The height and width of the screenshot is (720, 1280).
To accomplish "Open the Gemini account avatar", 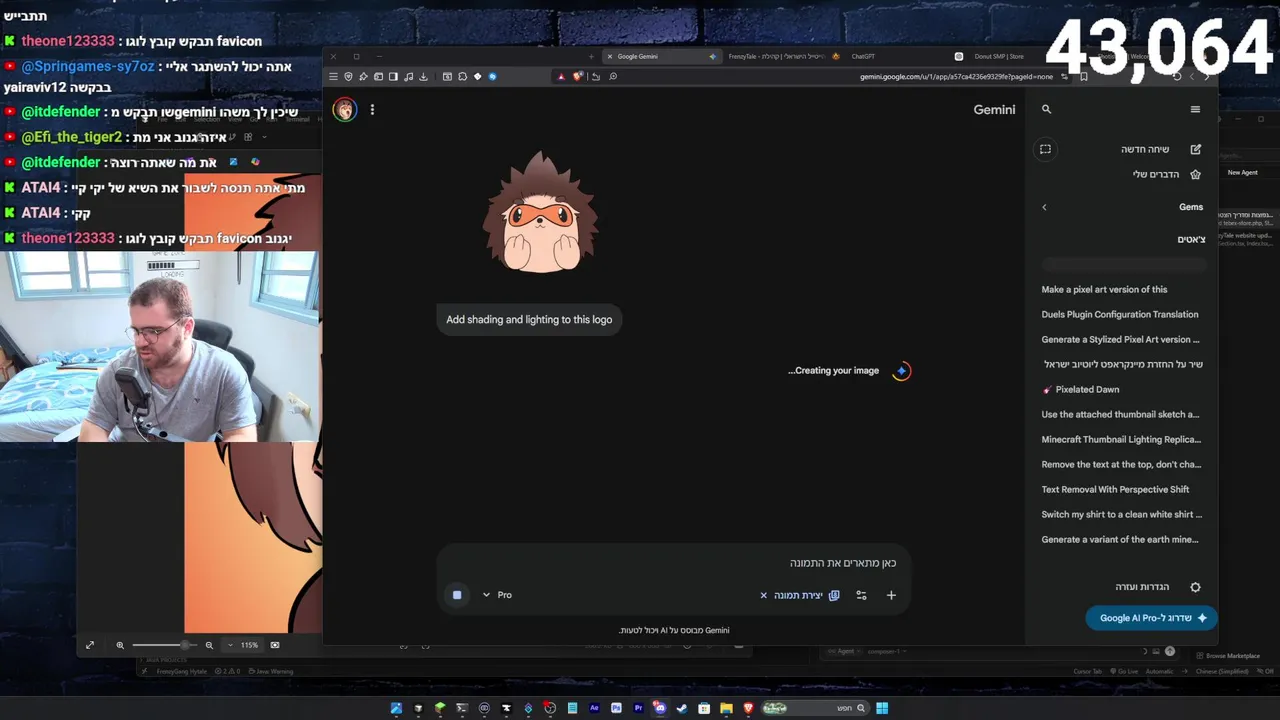I will pyautogui.click(x=344, y=110).
